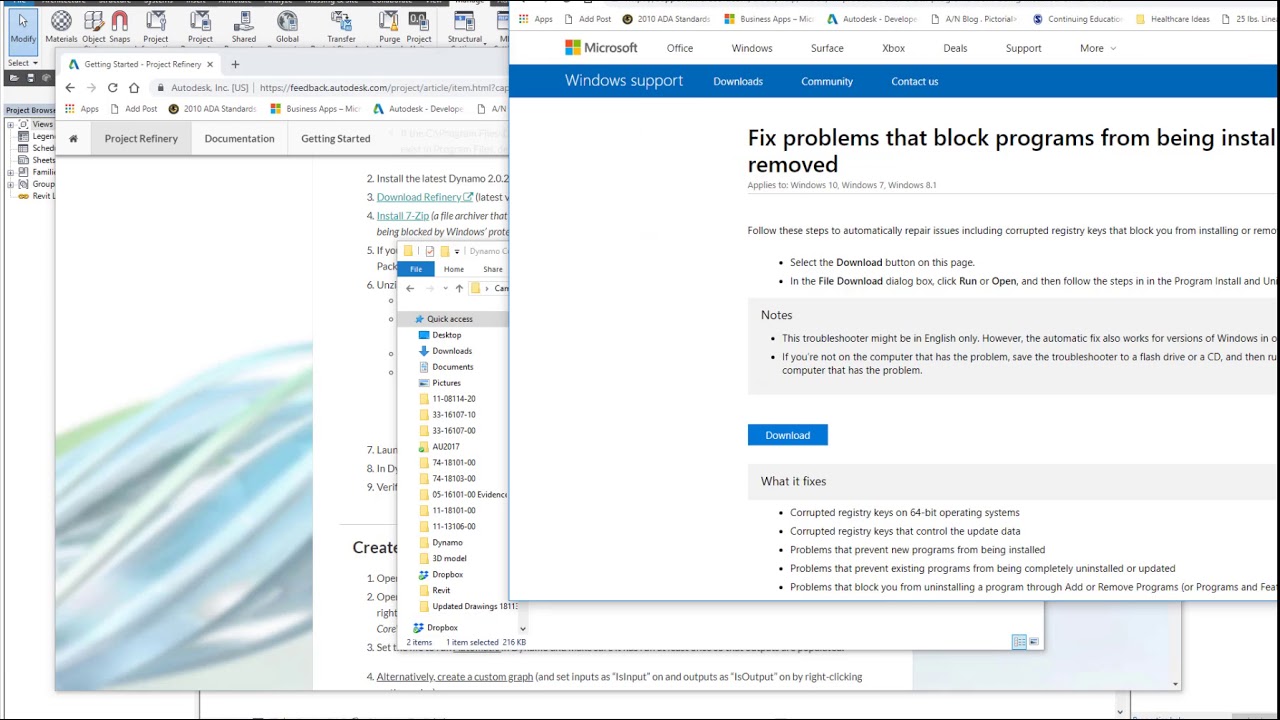Open Shared Parameters in Revit ribbon
Screen dimensions: 1280x720
(x=244, y=27)
